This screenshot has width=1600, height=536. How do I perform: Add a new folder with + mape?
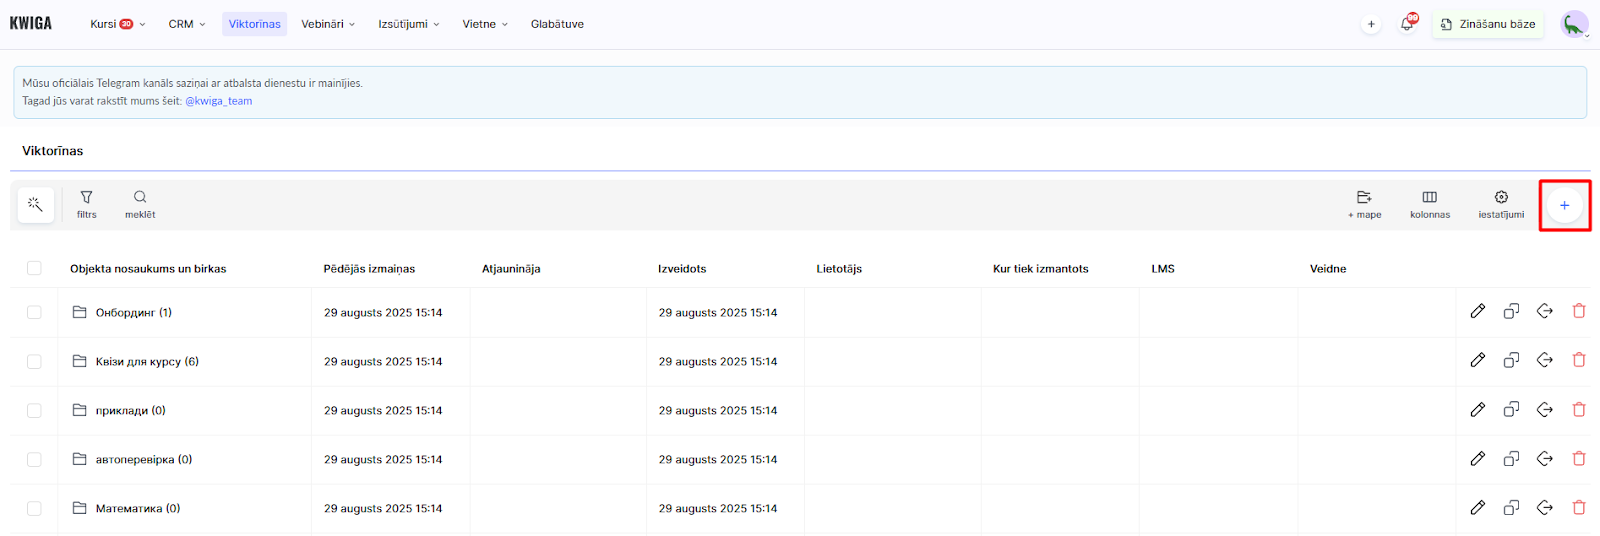click(1364, 204)
